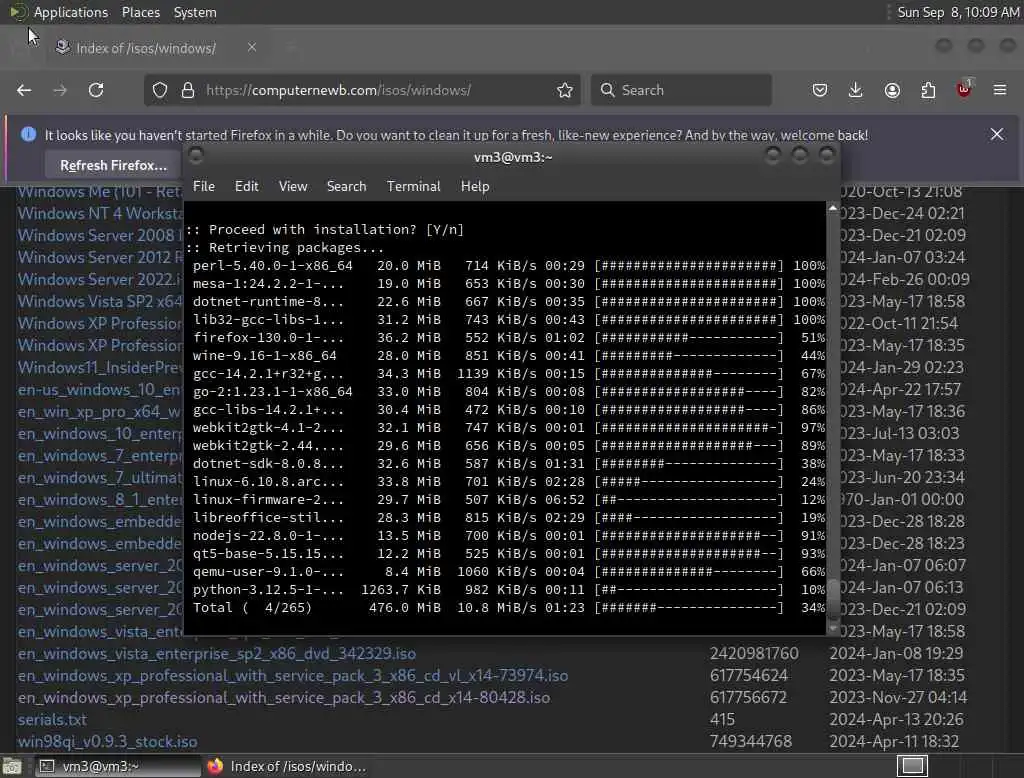Screen dimensions: 1024x778
Task: Open the Applications menu in top panel
Action: point(71,12)
